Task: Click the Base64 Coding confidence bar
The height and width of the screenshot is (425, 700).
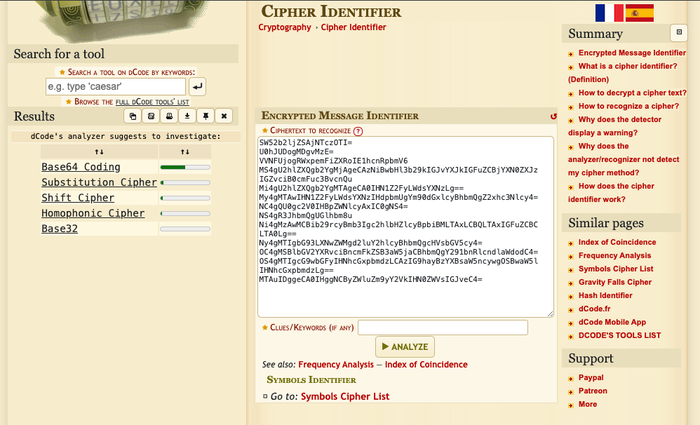Action: [x=185, y=167]
